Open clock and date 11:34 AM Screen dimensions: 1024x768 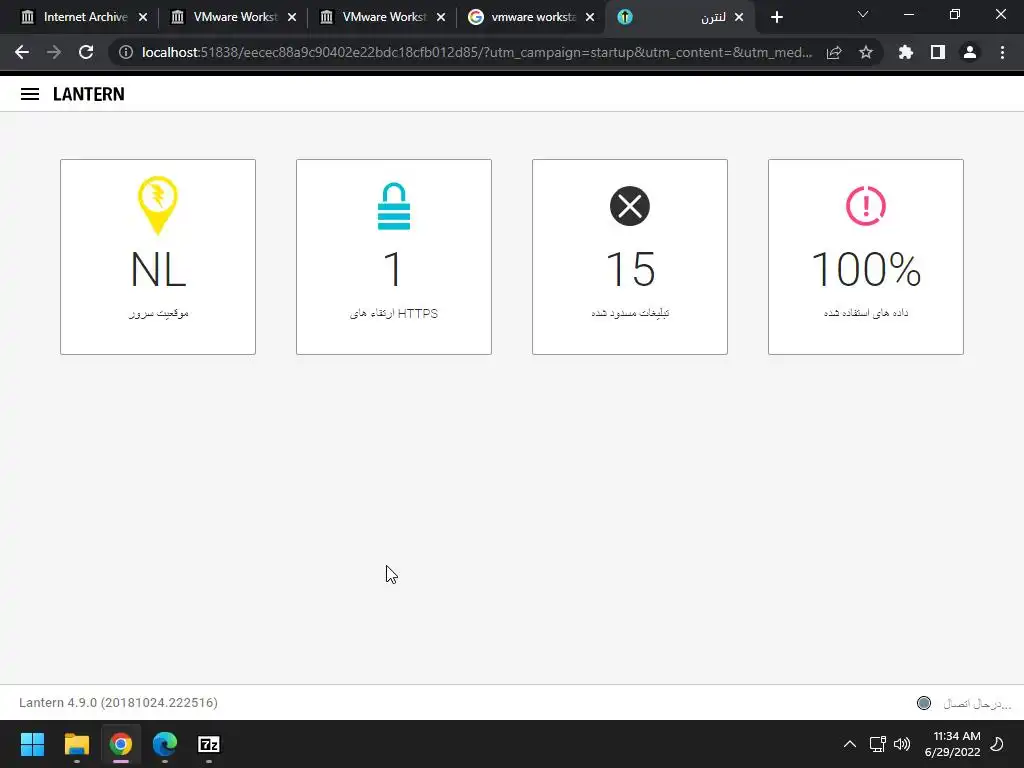pyautogui.click(x=953, y=744)
